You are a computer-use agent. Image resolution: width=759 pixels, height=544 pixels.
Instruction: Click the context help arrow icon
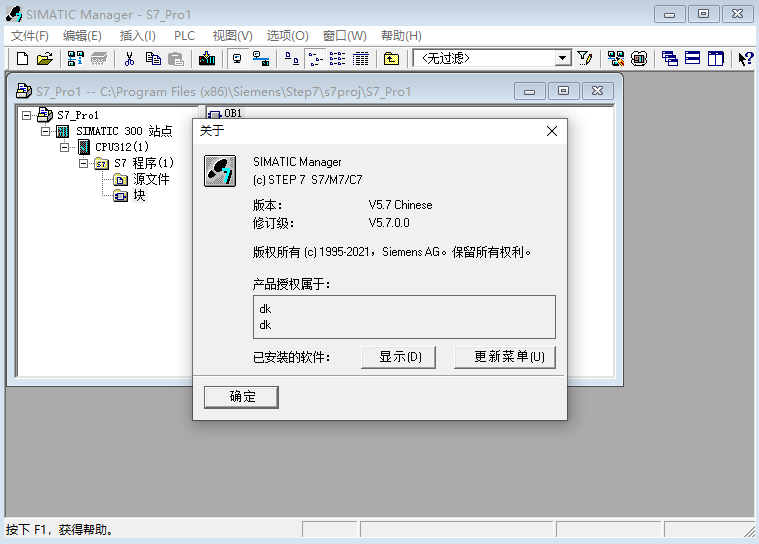[746, 59]
